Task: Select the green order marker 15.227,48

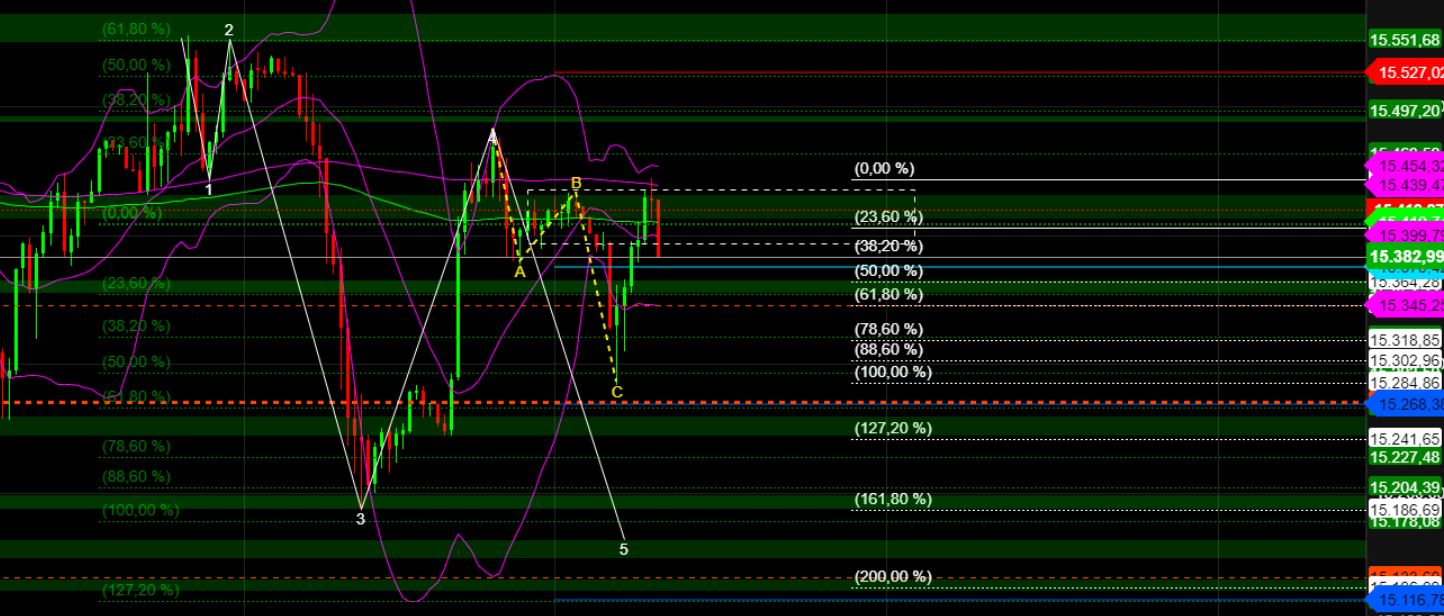Action: [1402, 457]
